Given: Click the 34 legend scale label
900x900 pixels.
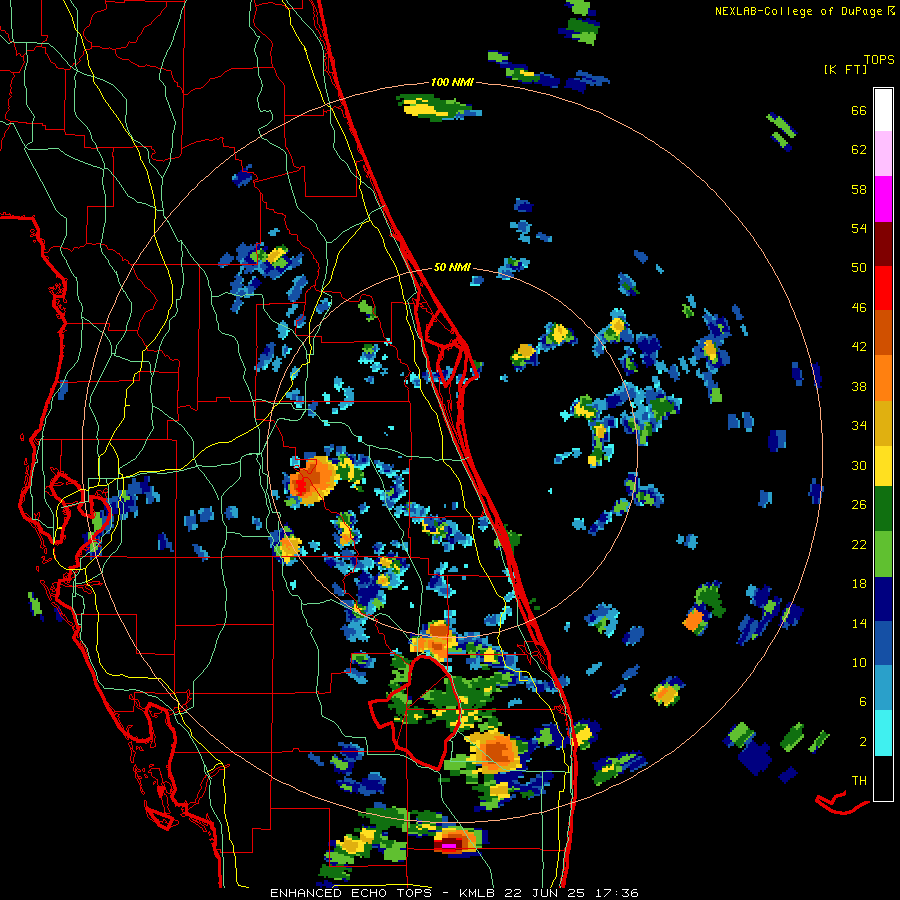Looking at the screenshot, I should click(859, 425).
